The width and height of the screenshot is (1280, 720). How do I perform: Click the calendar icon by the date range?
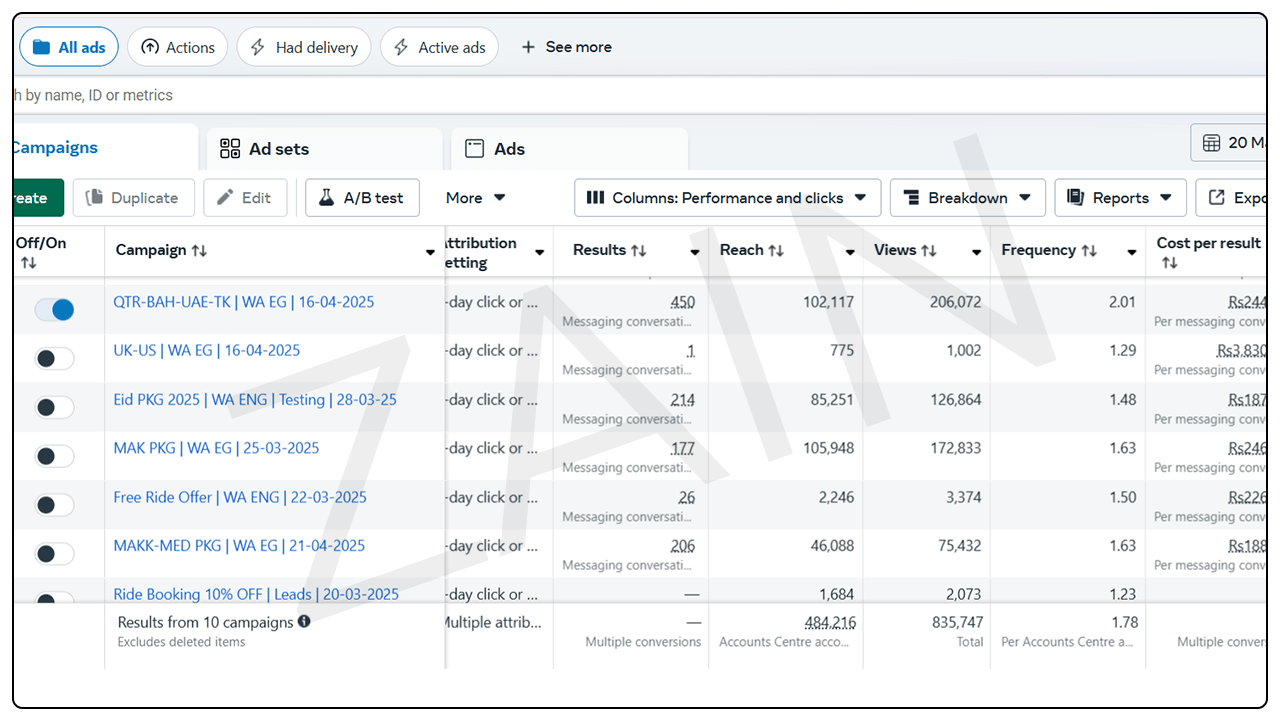1211,143
